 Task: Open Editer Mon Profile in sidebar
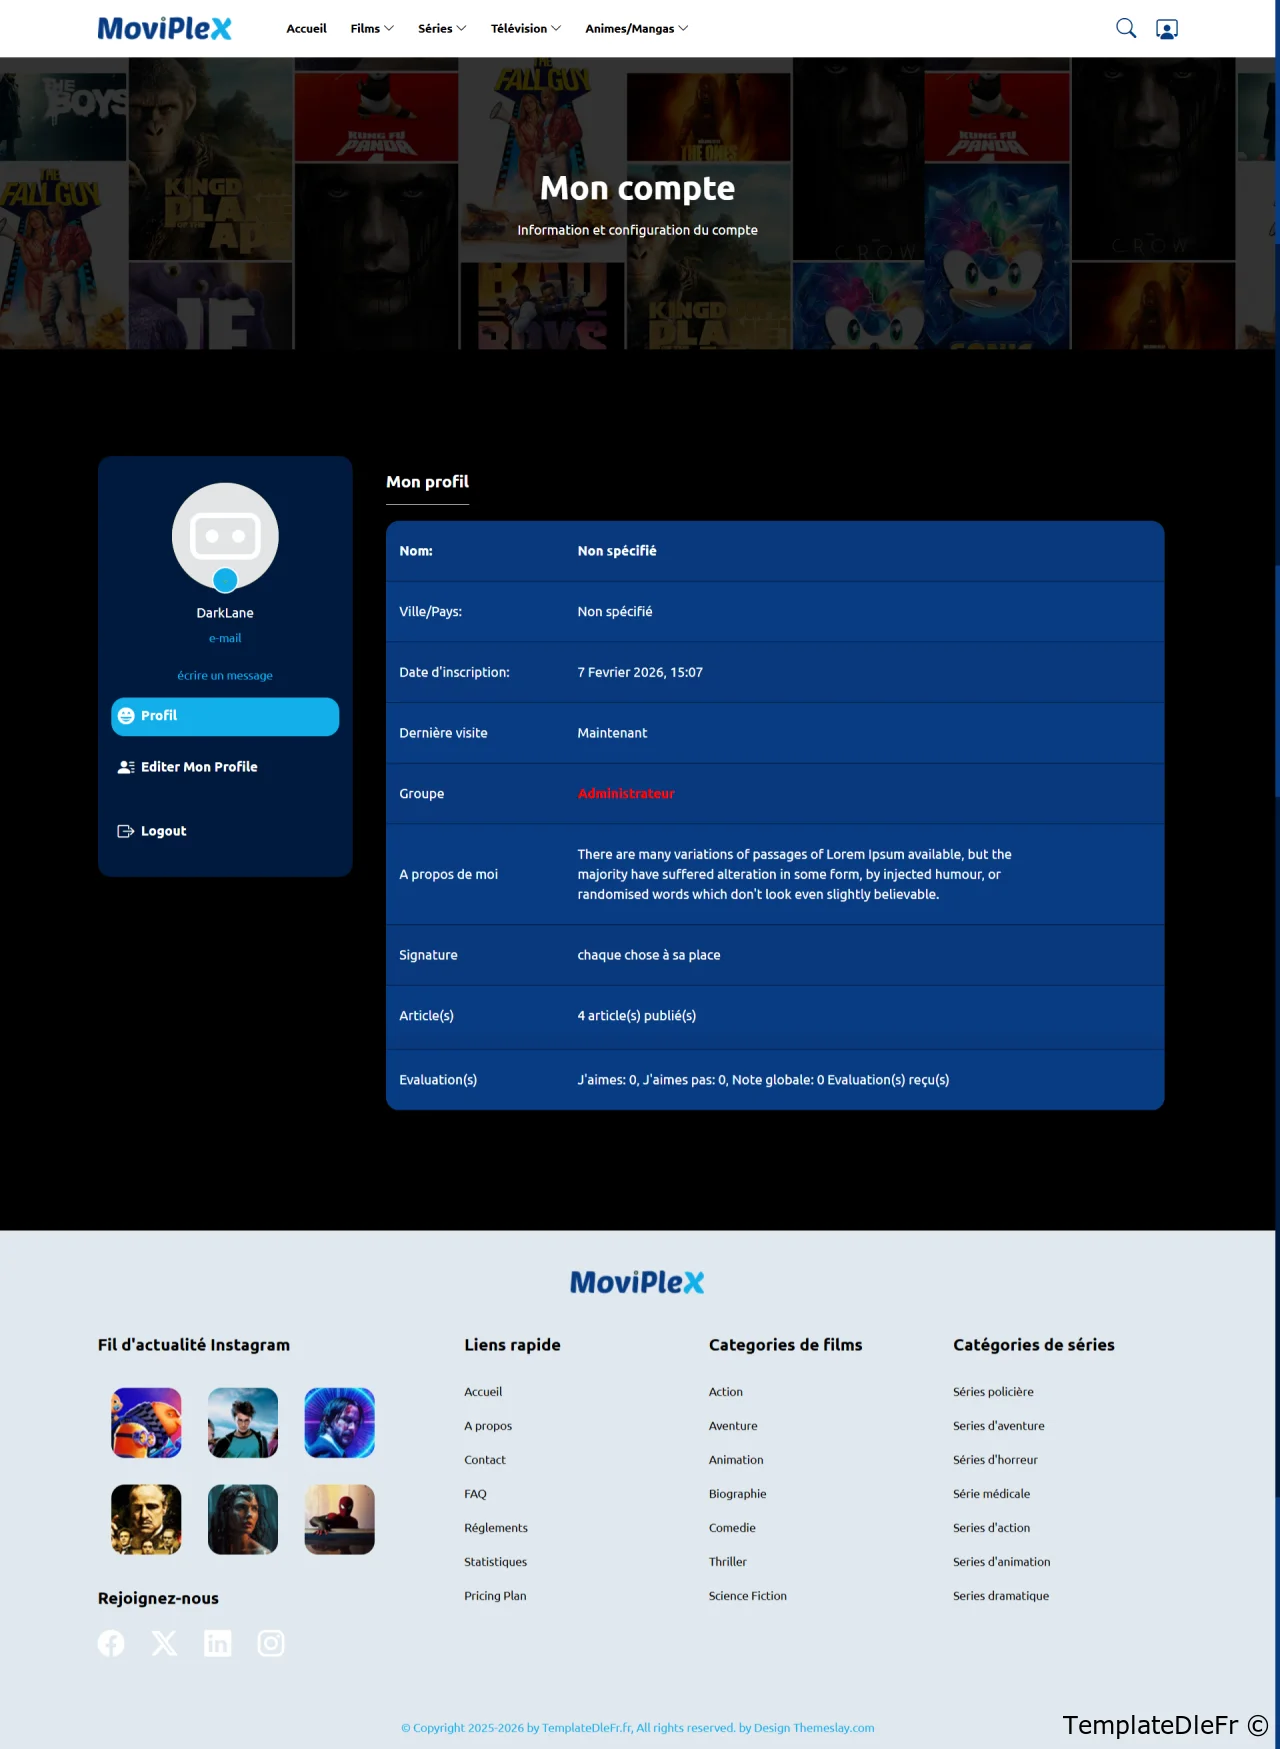click(199, 767)
